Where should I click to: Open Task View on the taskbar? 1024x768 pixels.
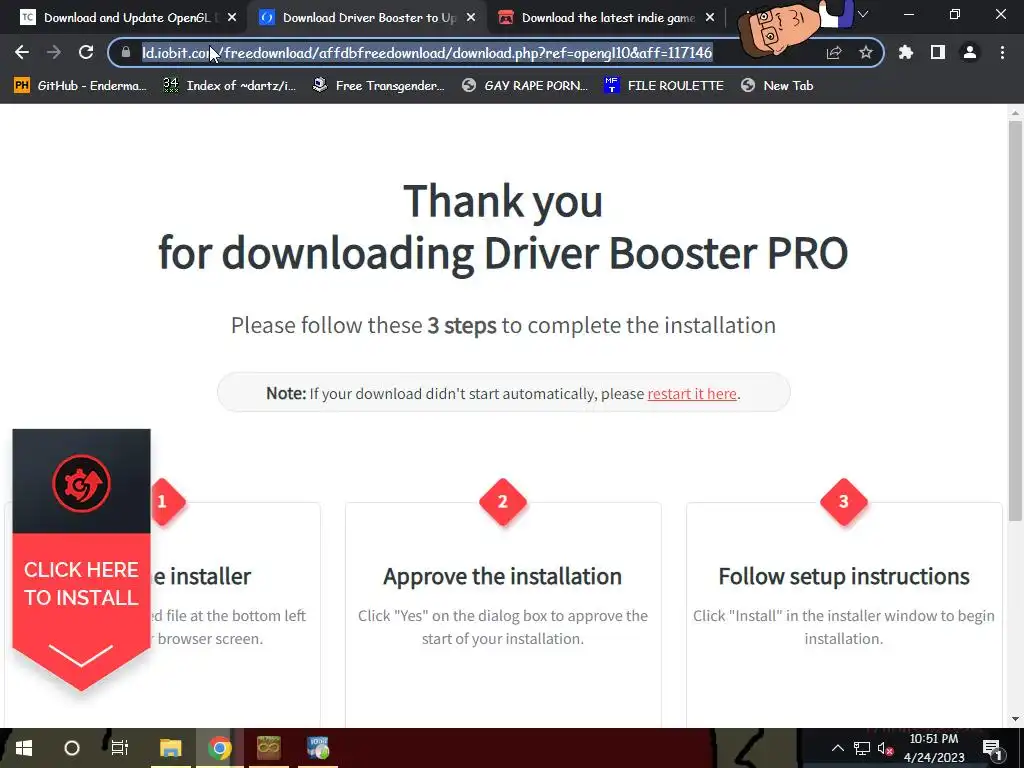click(120, 748)
